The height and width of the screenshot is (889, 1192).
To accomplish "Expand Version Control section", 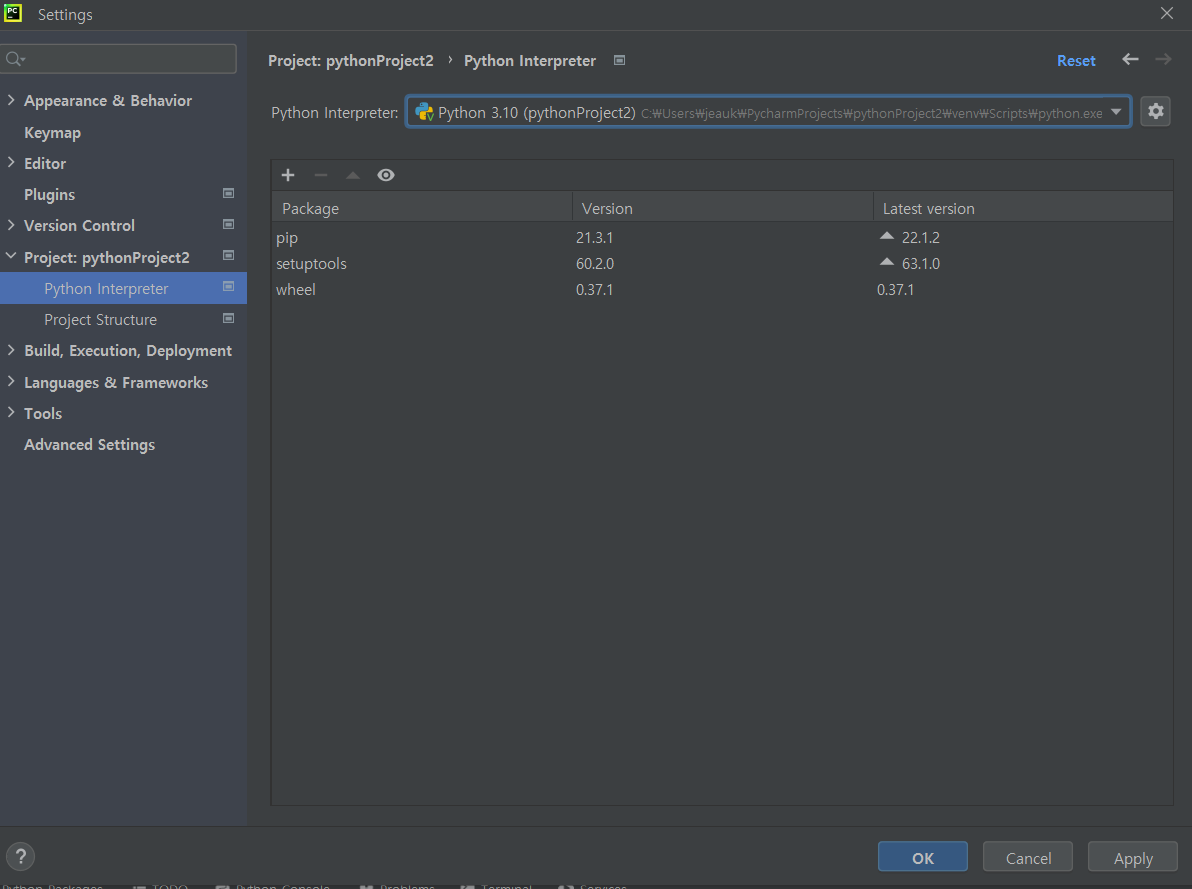I will pos(11,225).
